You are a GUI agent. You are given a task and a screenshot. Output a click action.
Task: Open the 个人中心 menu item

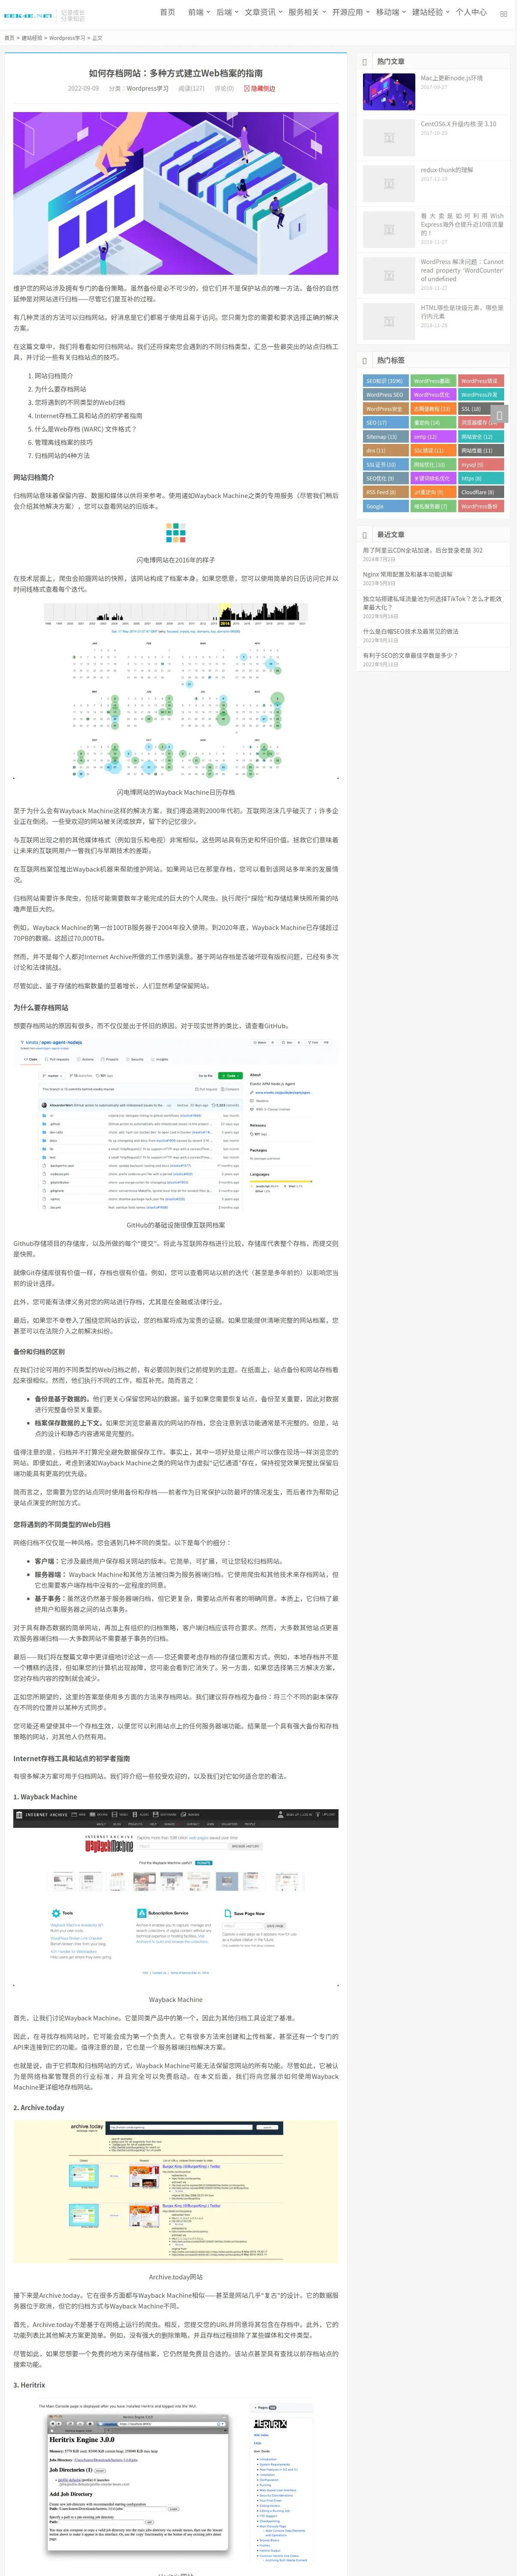[x=471, y=12]
